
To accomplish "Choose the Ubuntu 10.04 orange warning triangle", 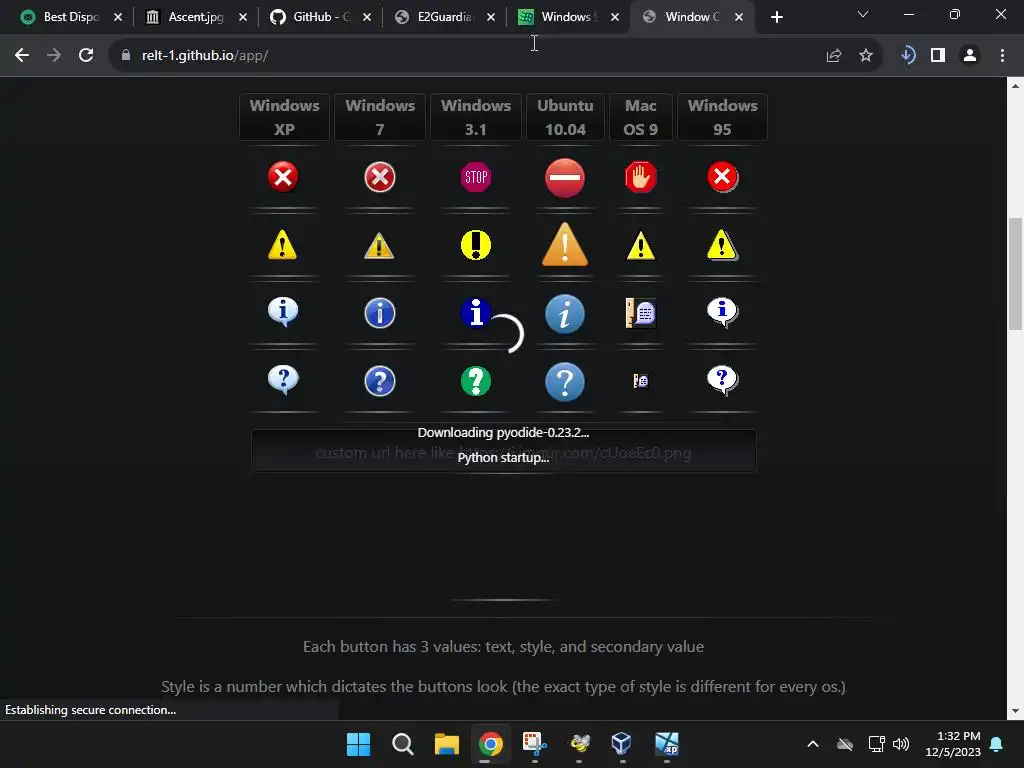I will tap(565, 244).
